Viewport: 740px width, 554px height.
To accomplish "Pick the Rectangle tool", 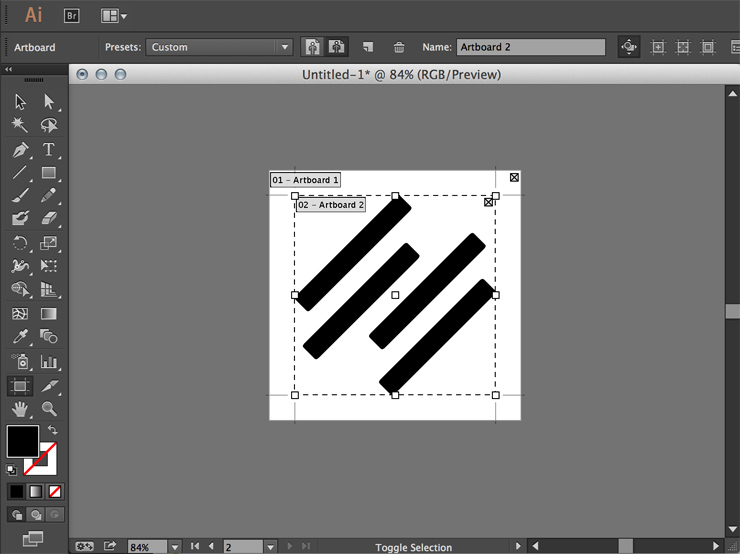I will 49,173.
